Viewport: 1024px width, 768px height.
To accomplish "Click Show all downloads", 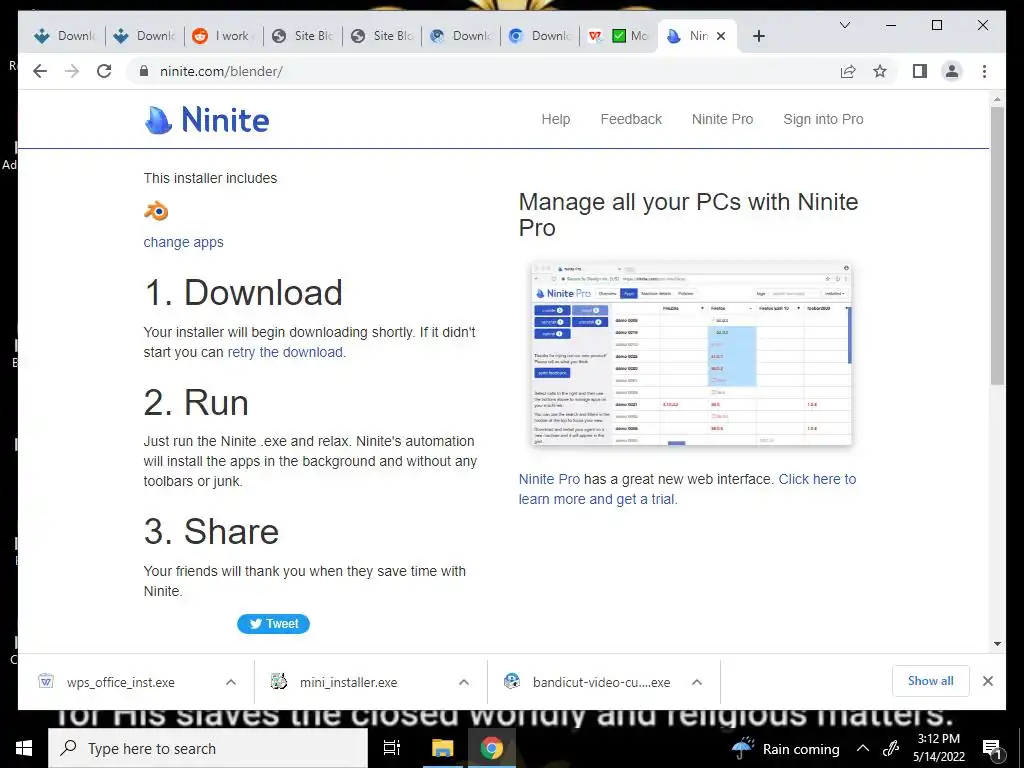I will [931, 681].
